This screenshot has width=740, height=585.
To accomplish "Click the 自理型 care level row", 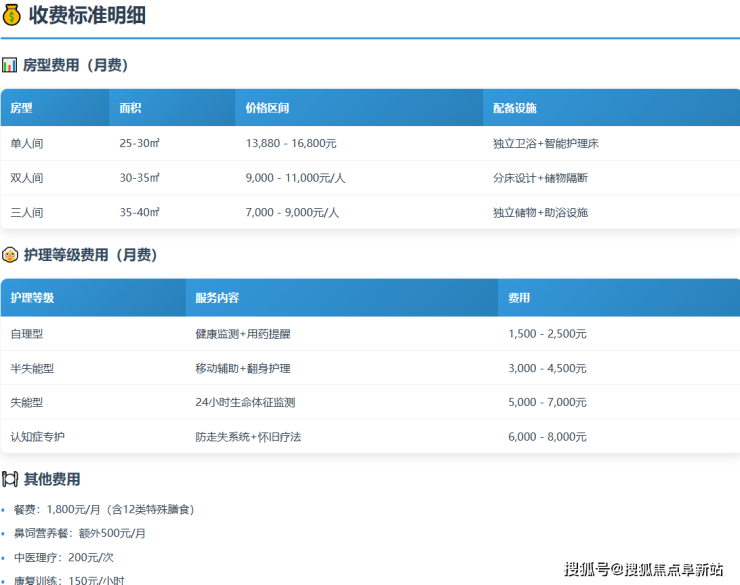I will 27,334.
